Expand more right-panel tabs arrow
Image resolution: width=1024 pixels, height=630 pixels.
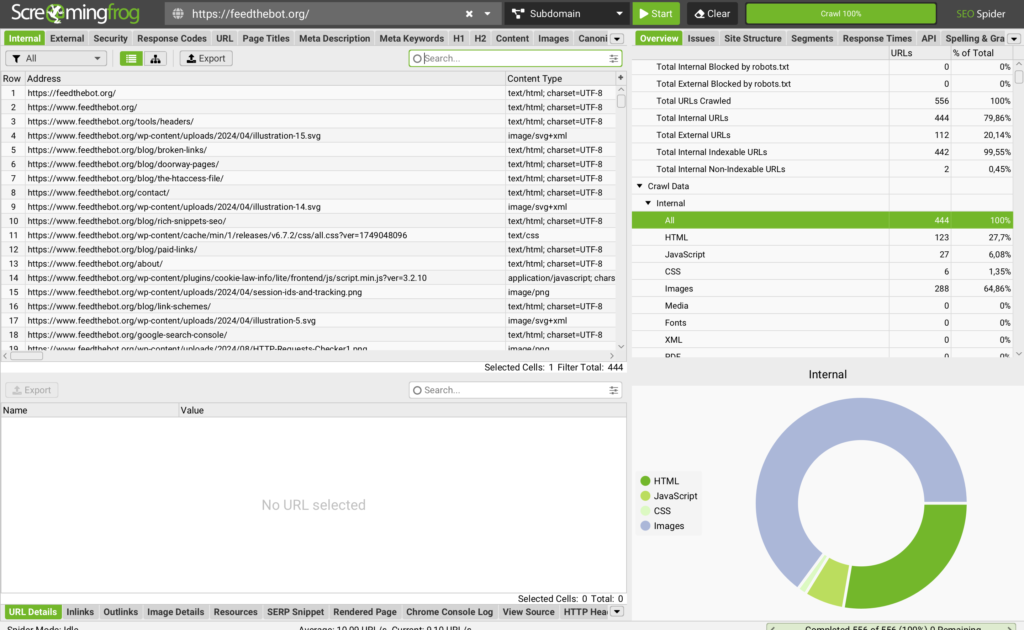(x=1014, y=39)
